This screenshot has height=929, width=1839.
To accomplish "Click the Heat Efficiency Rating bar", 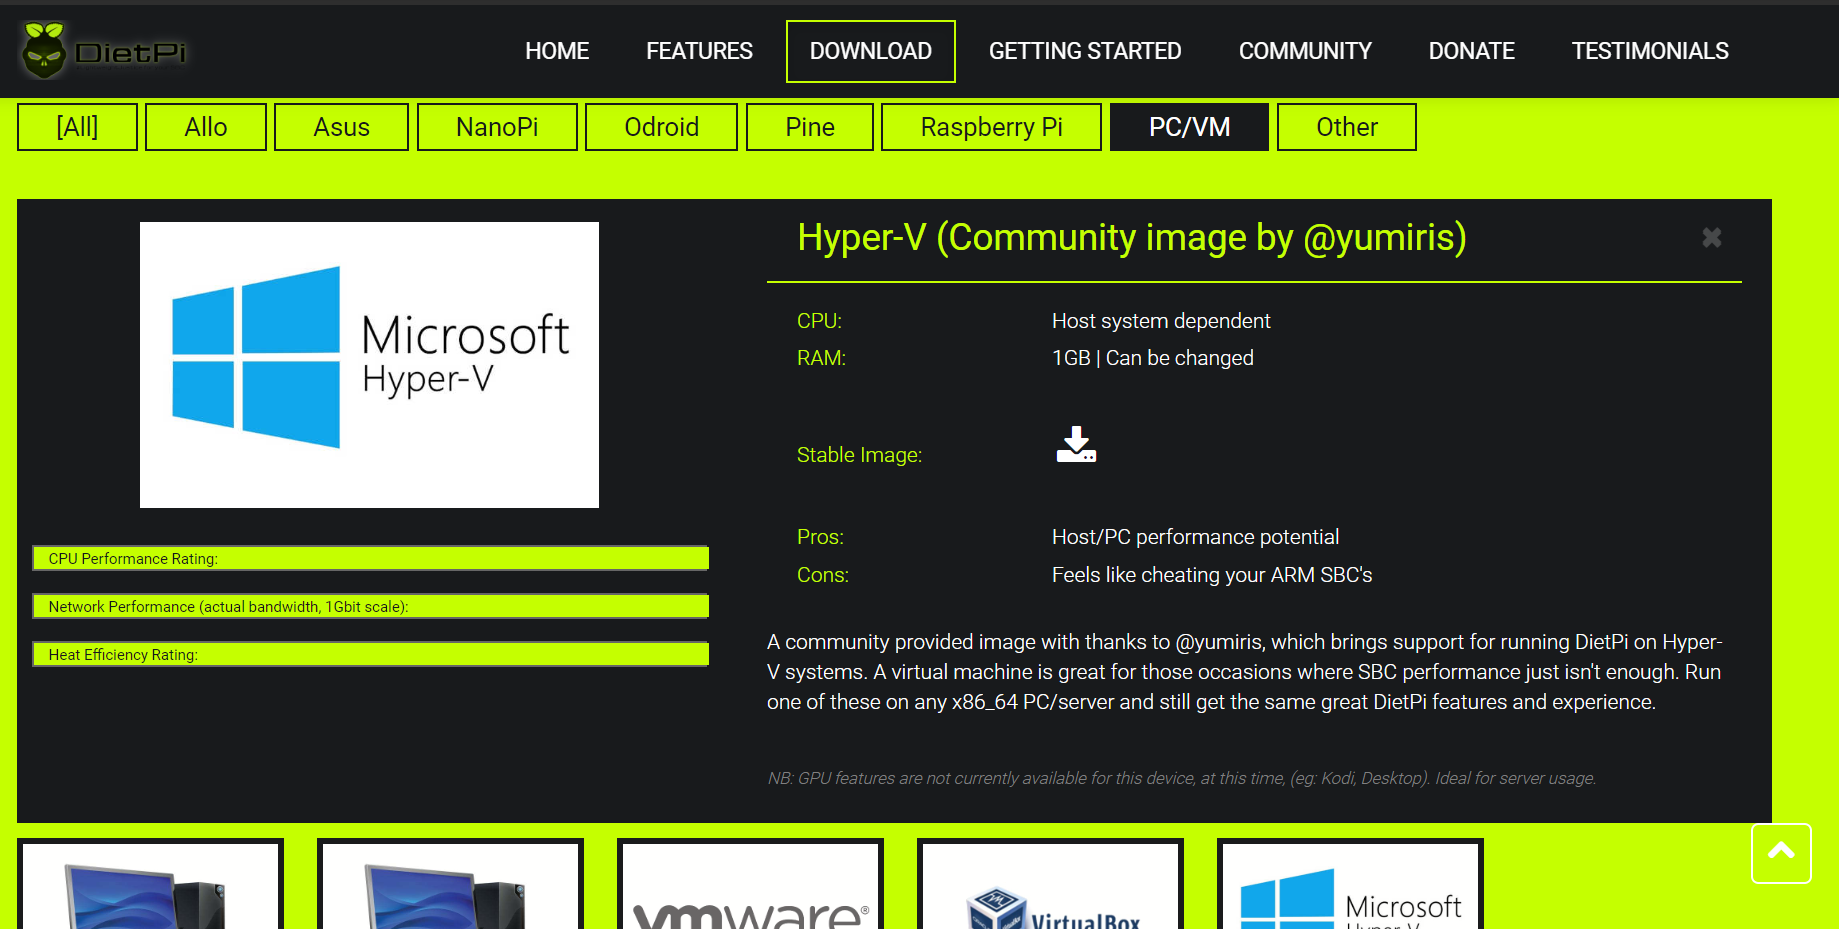I will pyautogui.click(x=371, y=654).
